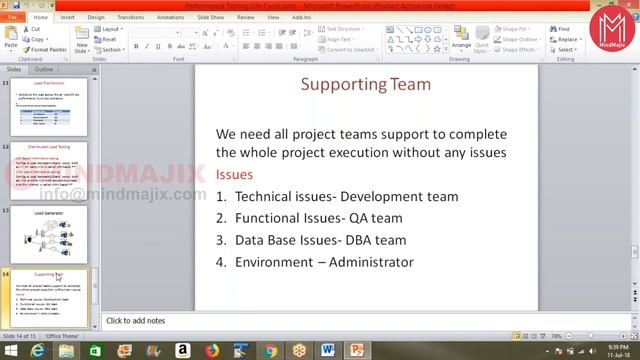Select the Rectangle shape in gallery
The height and width of the screenshot is (360, 640).
tap(418, 30)
